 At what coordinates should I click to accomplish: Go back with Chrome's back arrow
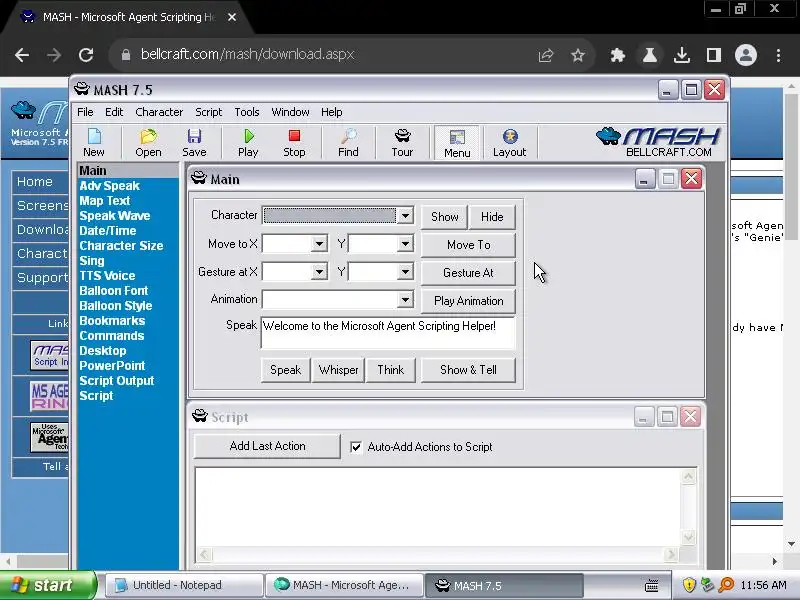[x=22, y=55]
